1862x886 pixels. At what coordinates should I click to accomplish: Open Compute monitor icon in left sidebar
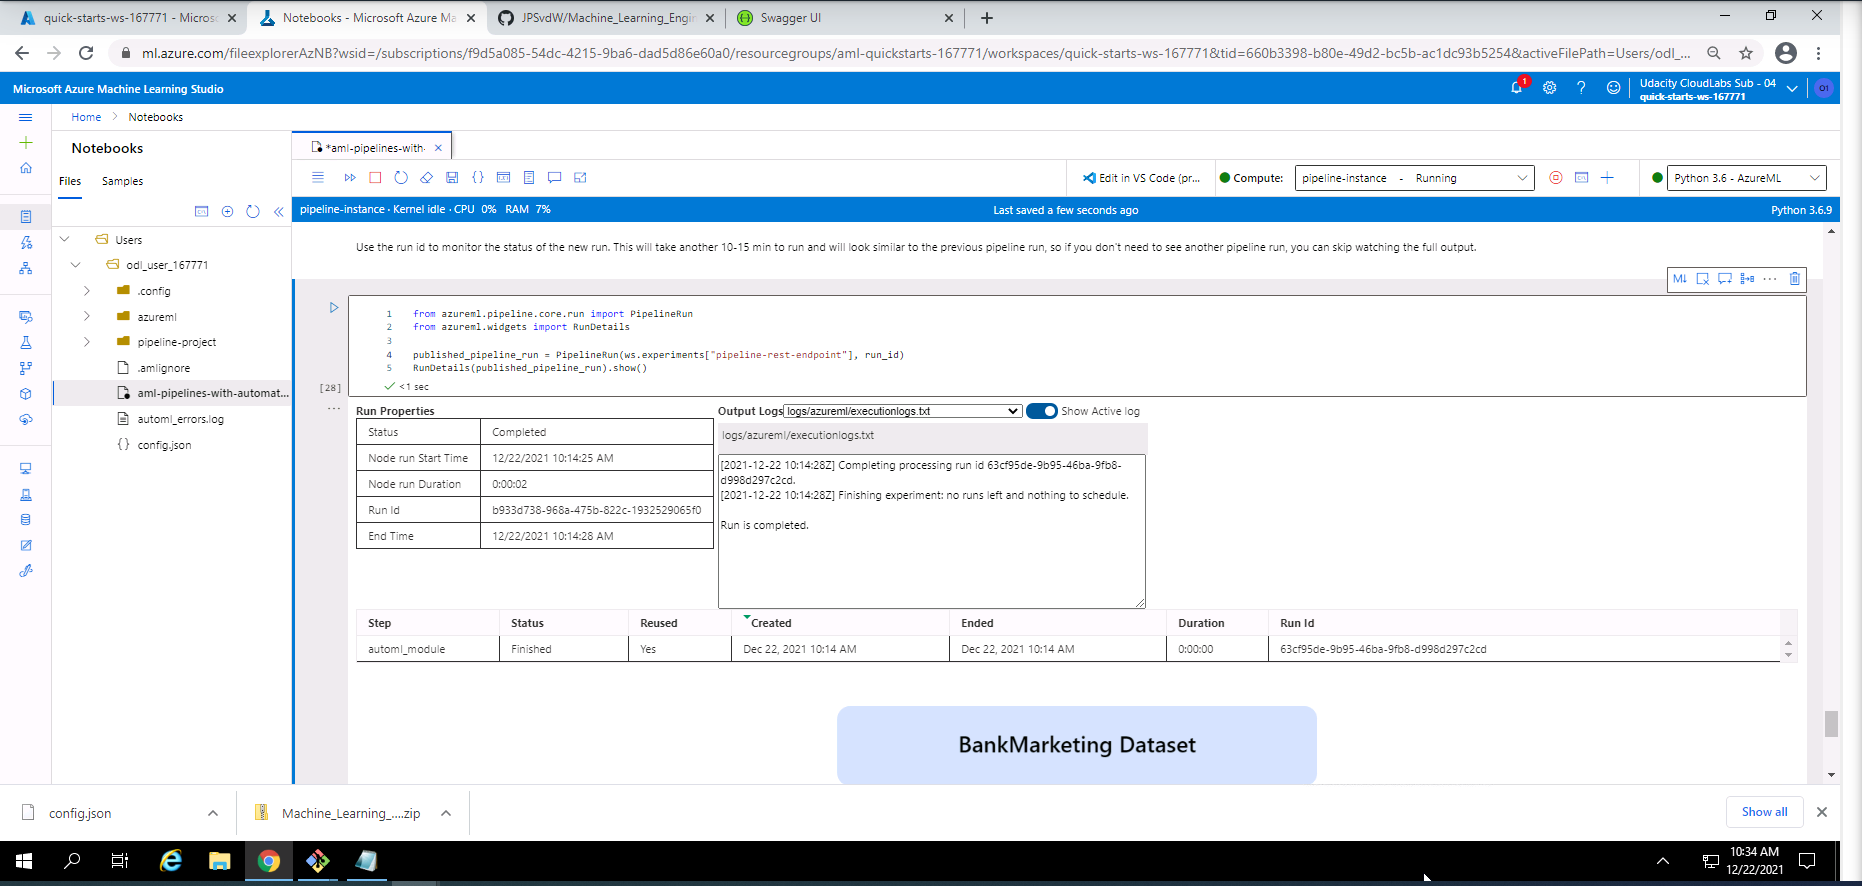click(x=26, y=469)
